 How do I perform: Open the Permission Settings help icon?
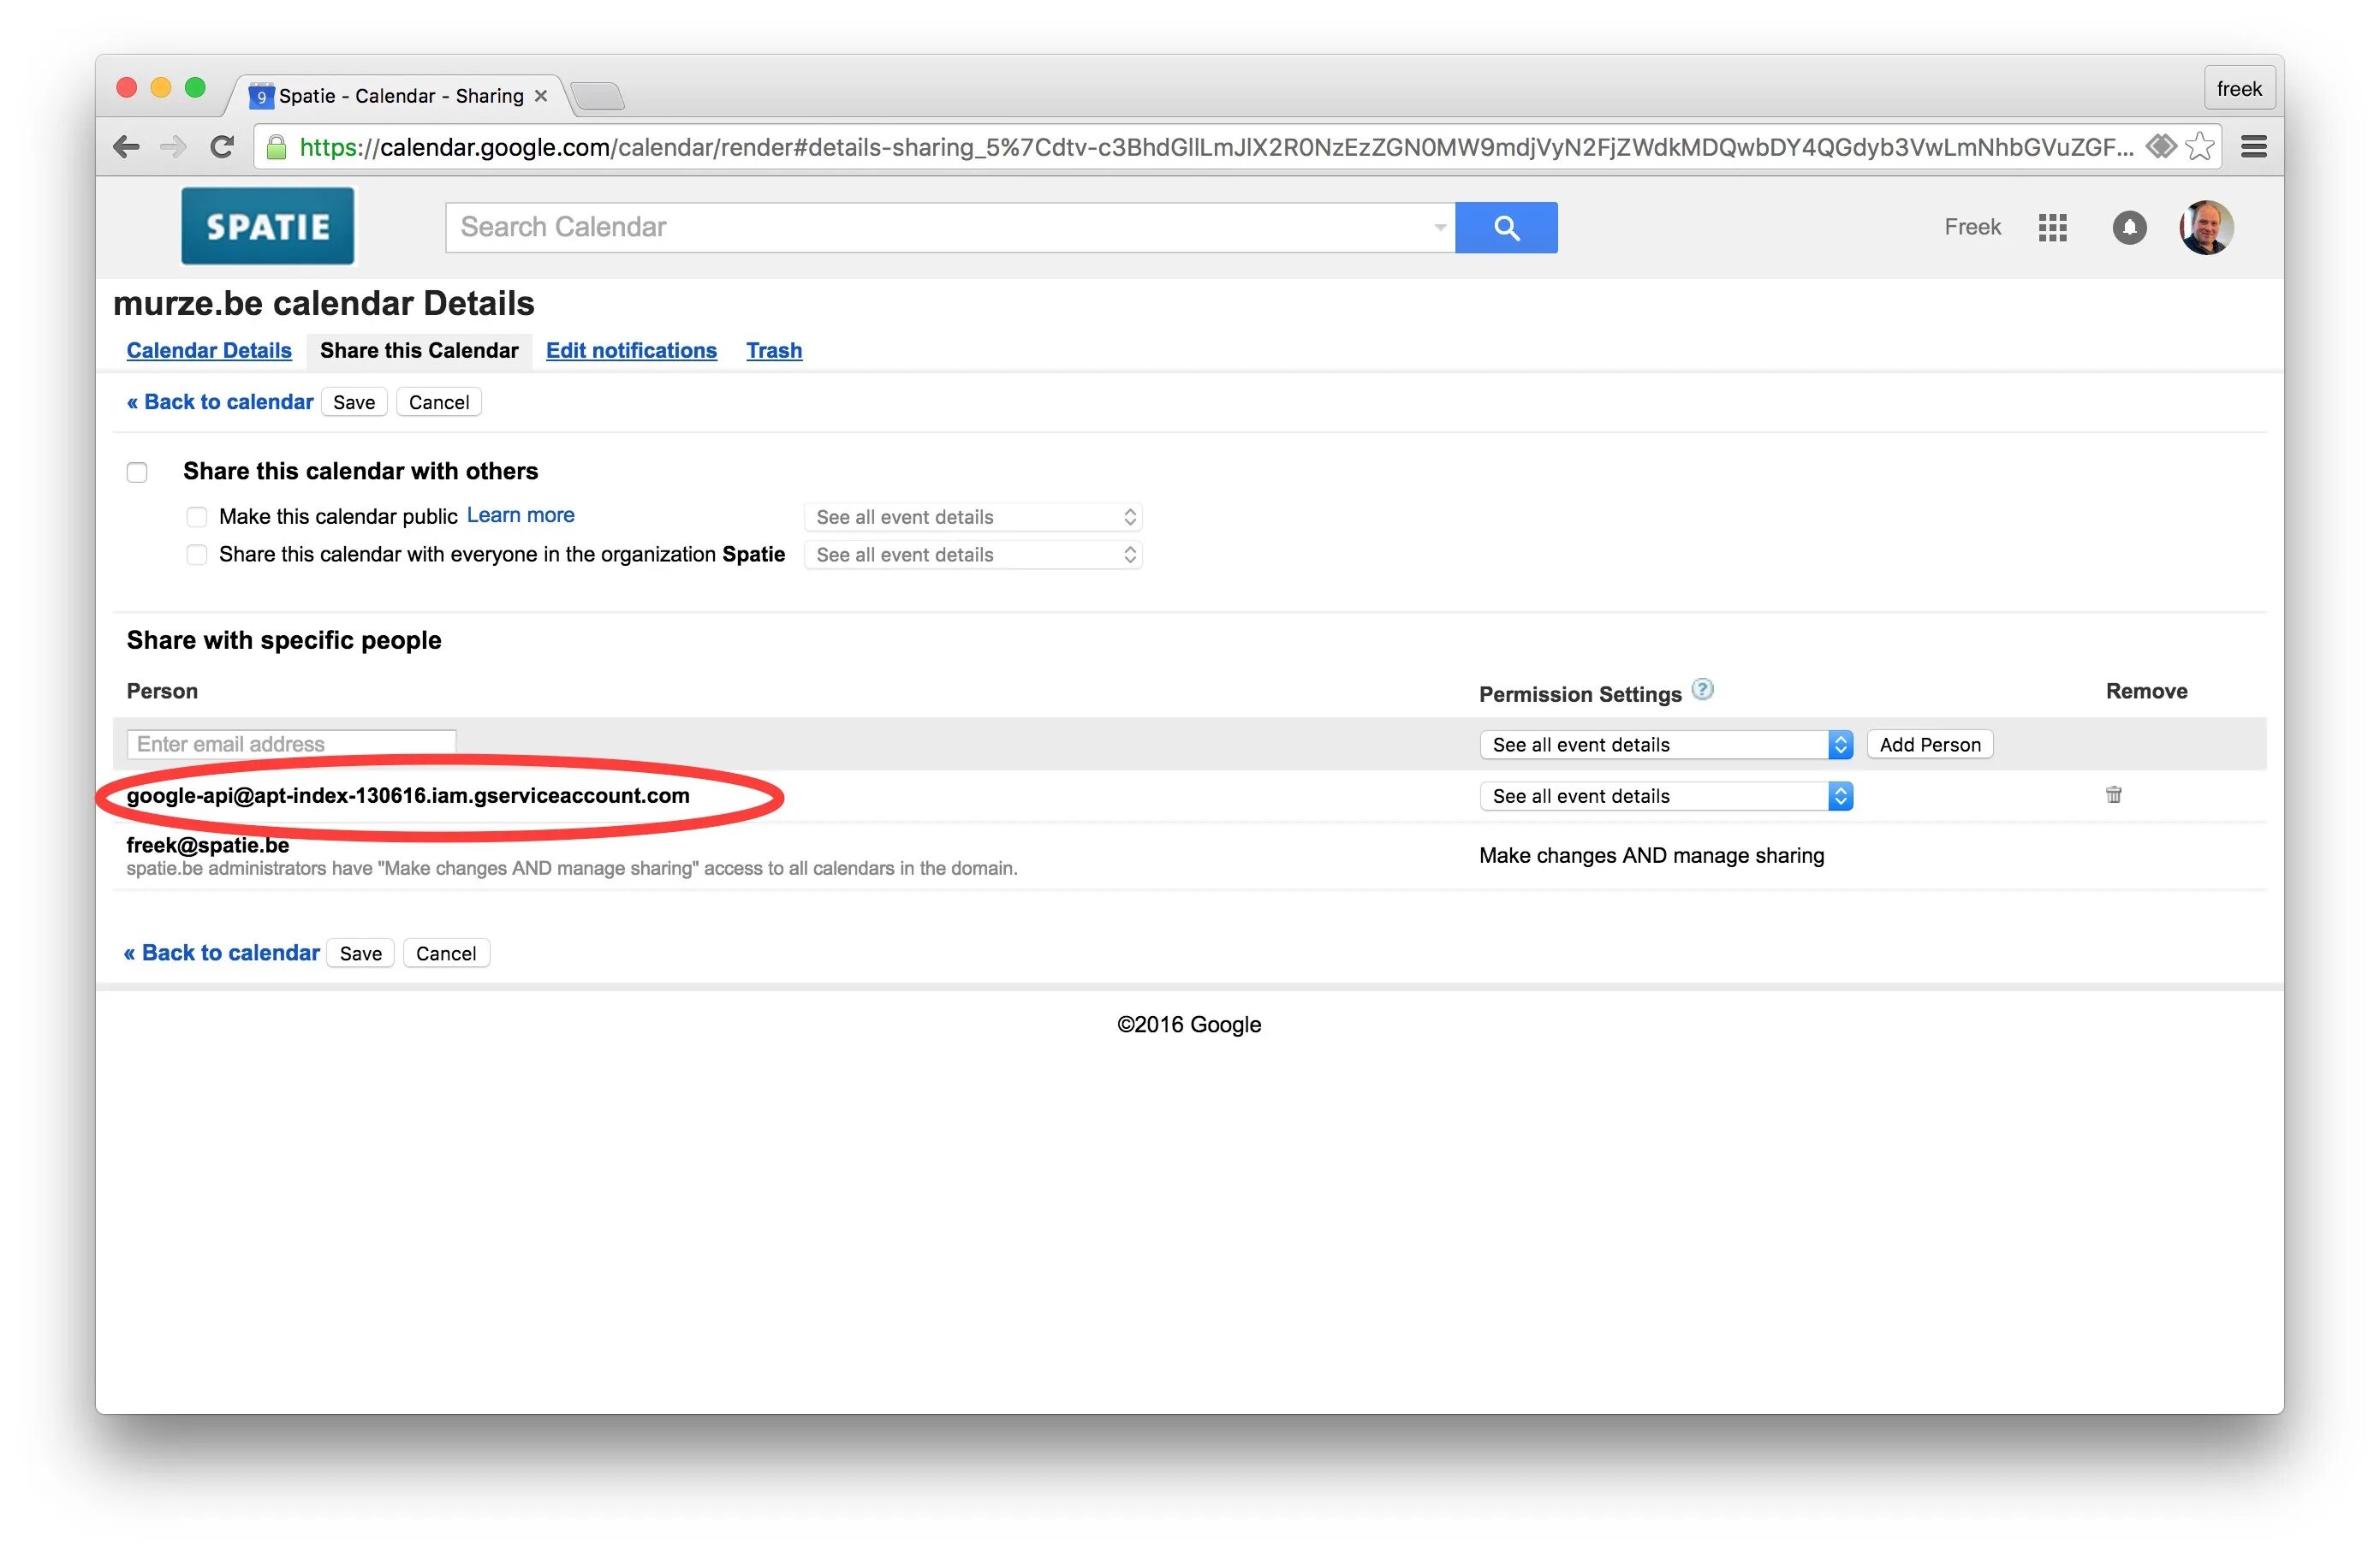coord(1702,689)
